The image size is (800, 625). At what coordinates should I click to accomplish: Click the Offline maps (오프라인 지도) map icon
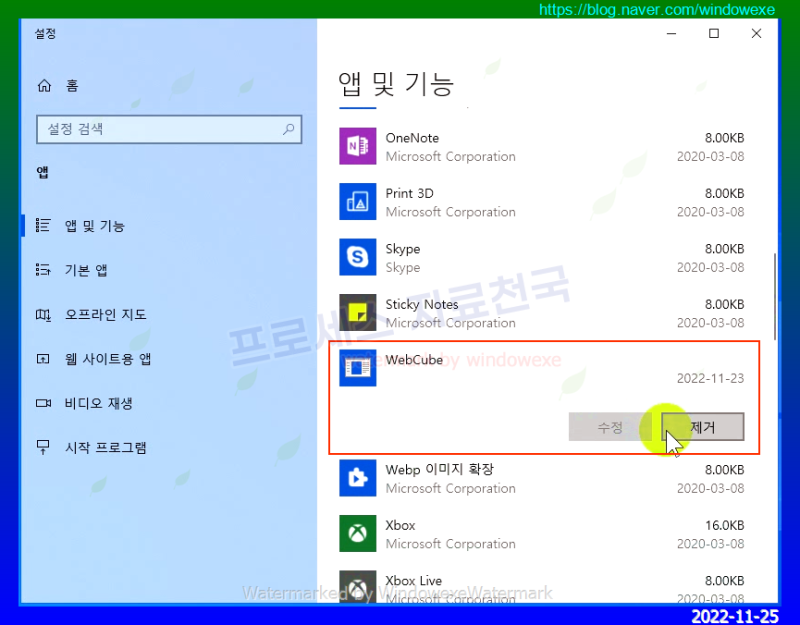click(x=43, y=315)
